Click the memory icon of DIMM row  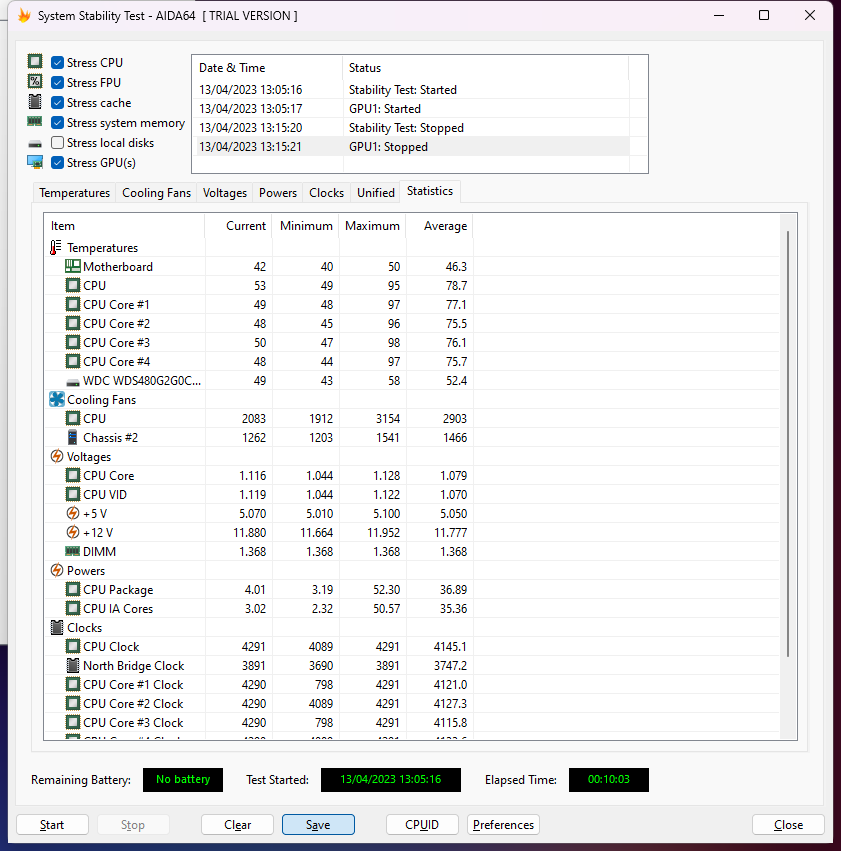click(73, 551)
